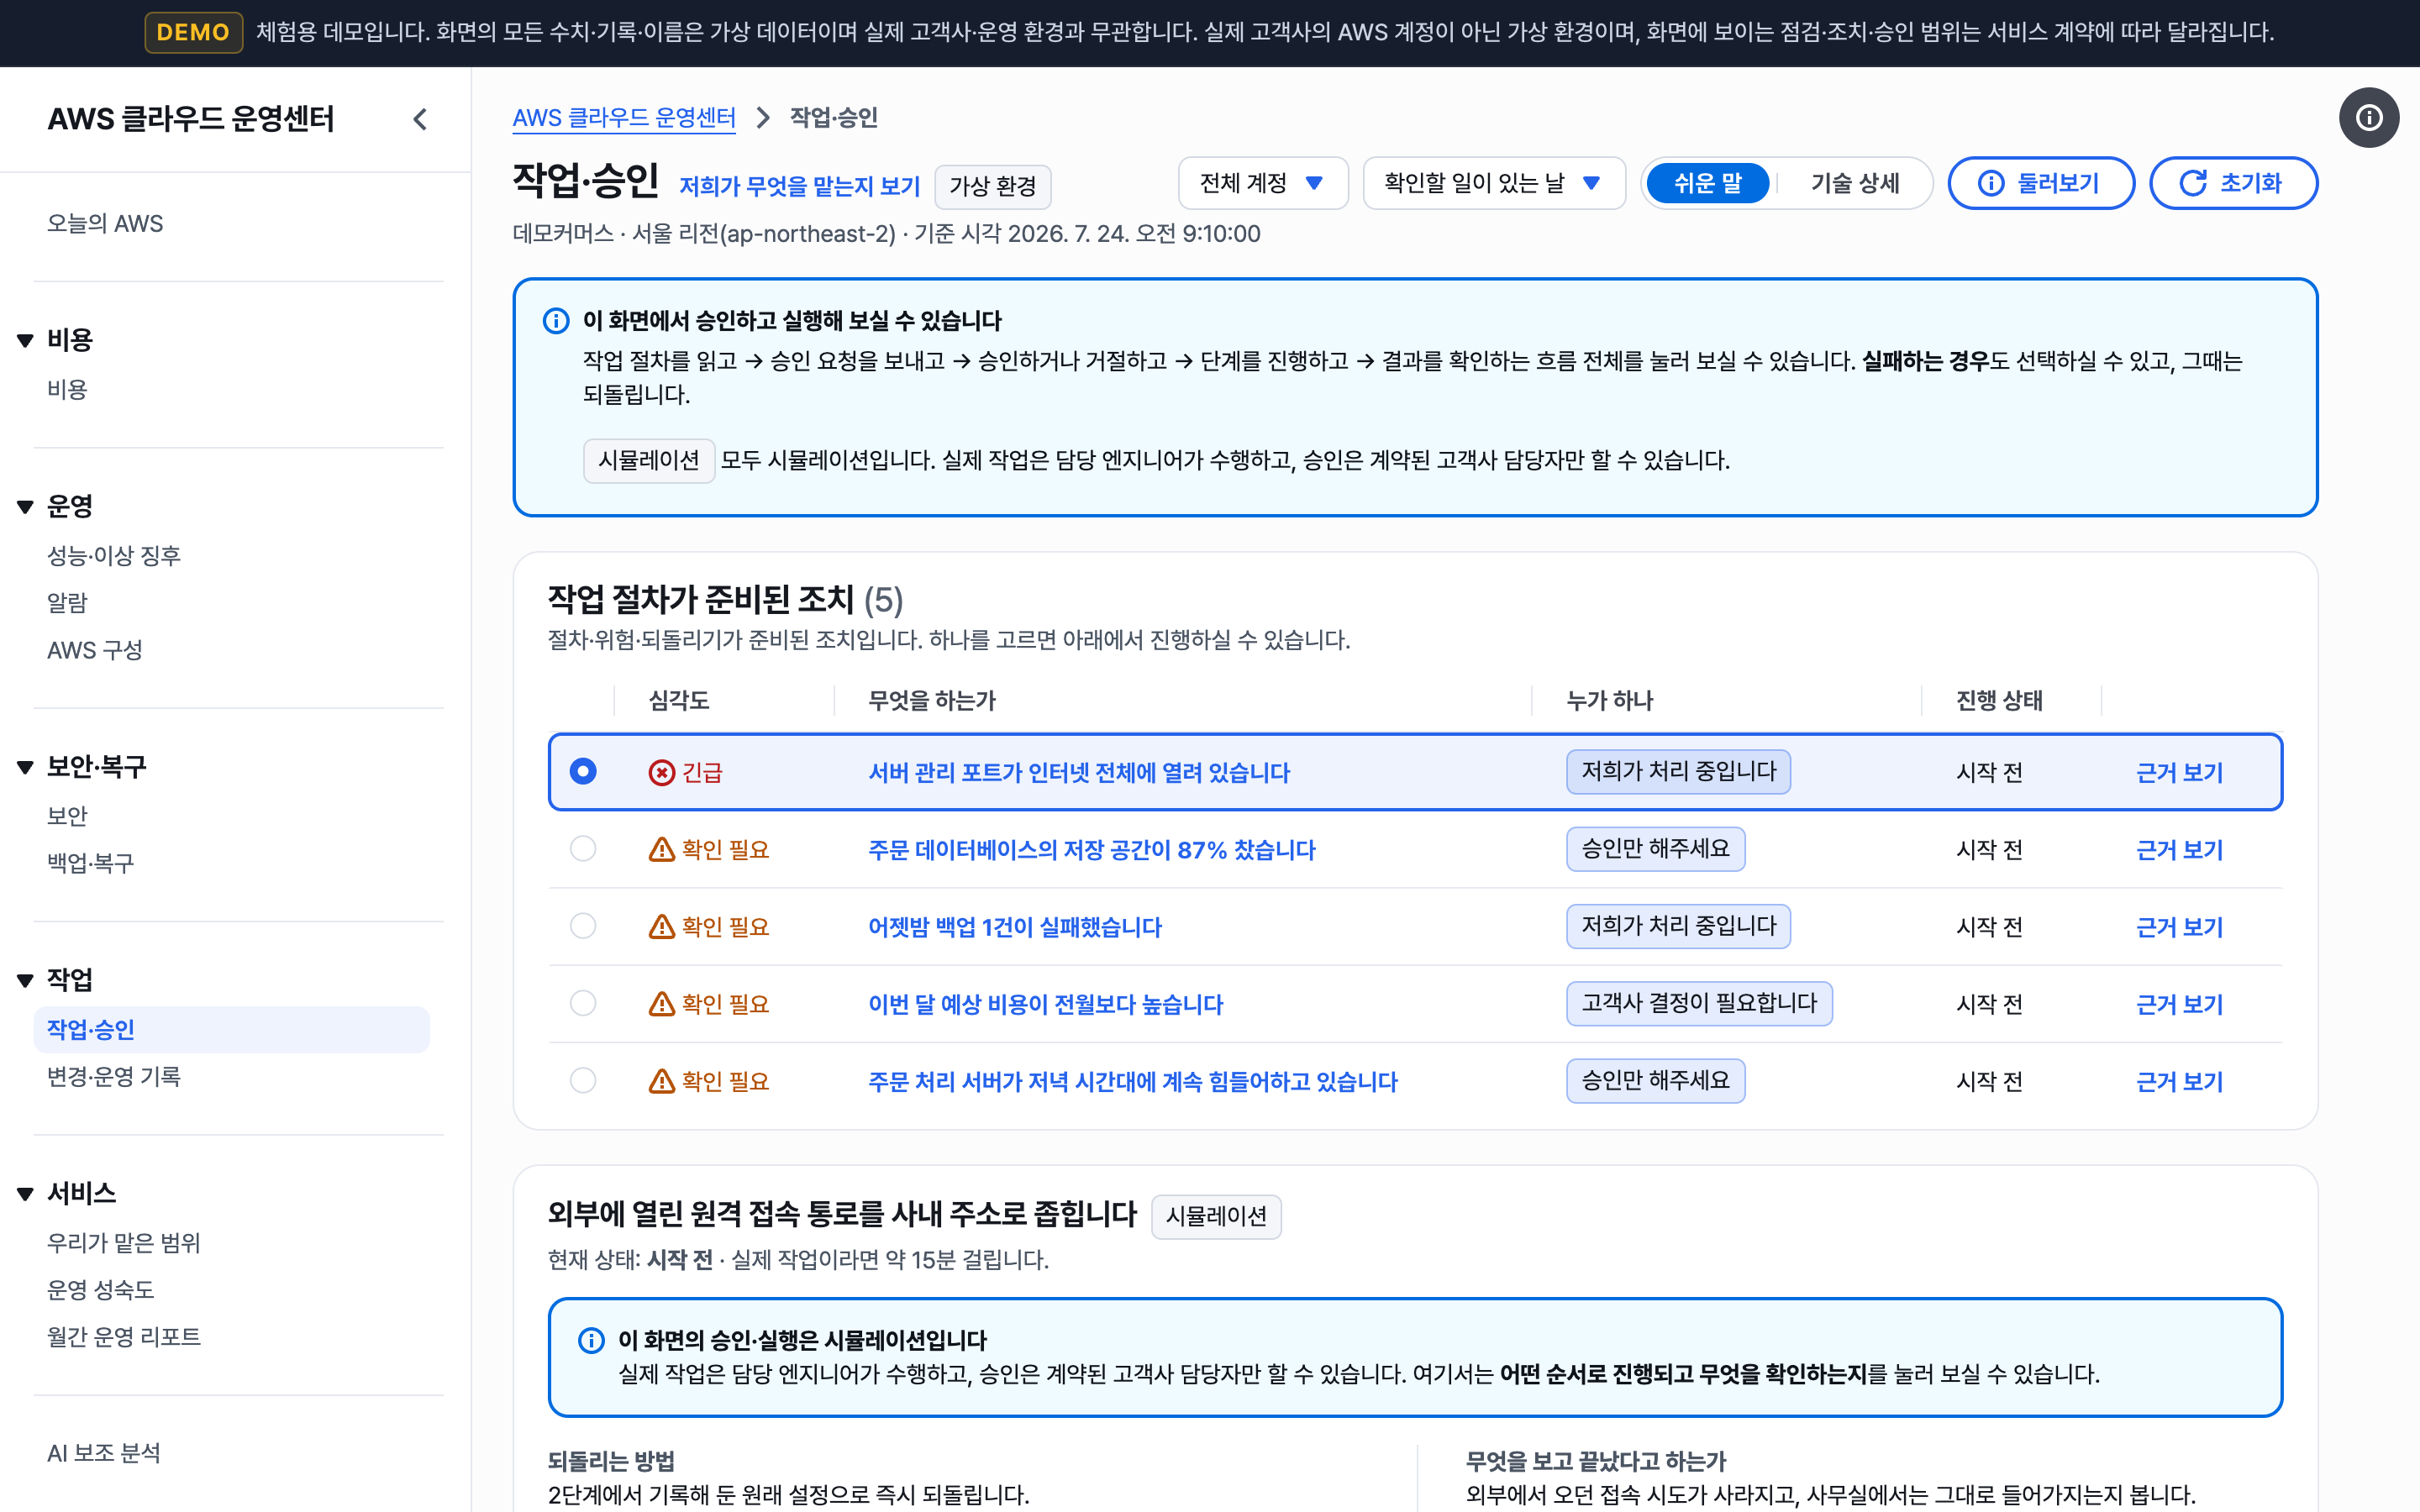Open 주문 처리 서버가 저녁 시간대에 계속 힘들어하고 있습니다 link
Screen dimensions: 2420x1512
(x=1133, y=1080)
